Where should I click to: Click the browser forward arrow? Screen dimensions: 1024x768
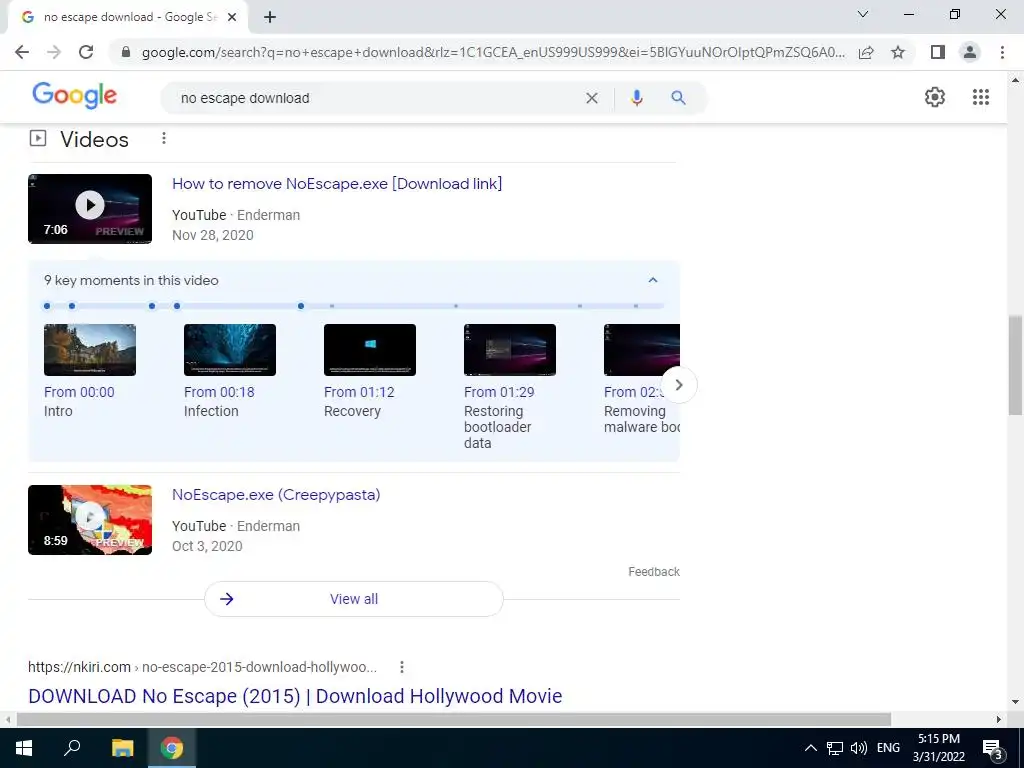pos(54,52)
